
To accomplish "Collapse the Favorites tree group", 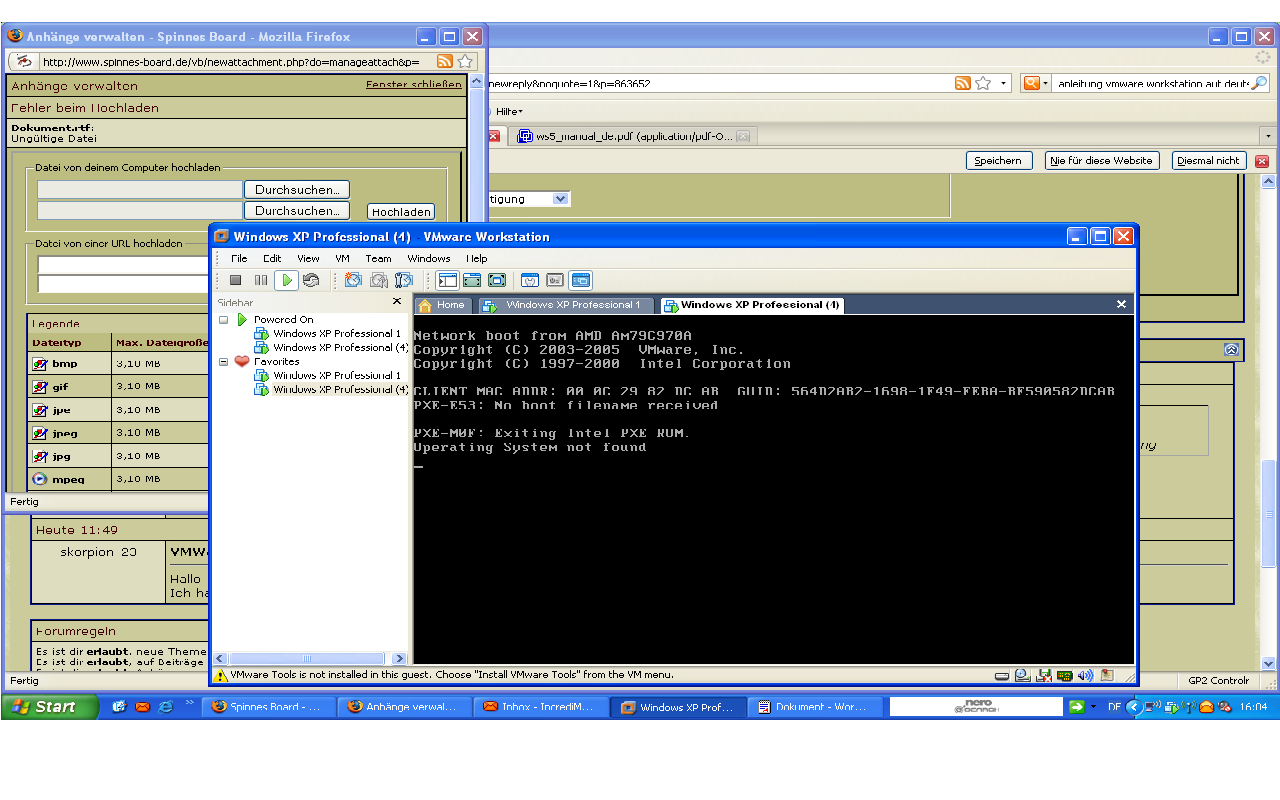I will tap(224, 362).
